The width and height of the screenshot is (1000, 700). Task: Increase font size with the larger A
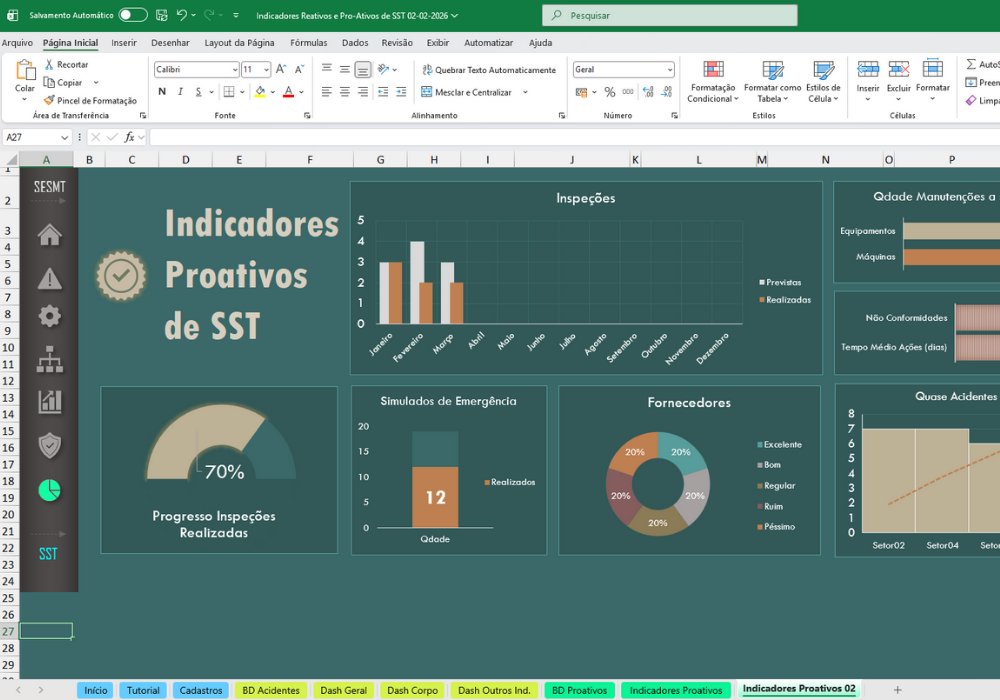coord(281,69)
